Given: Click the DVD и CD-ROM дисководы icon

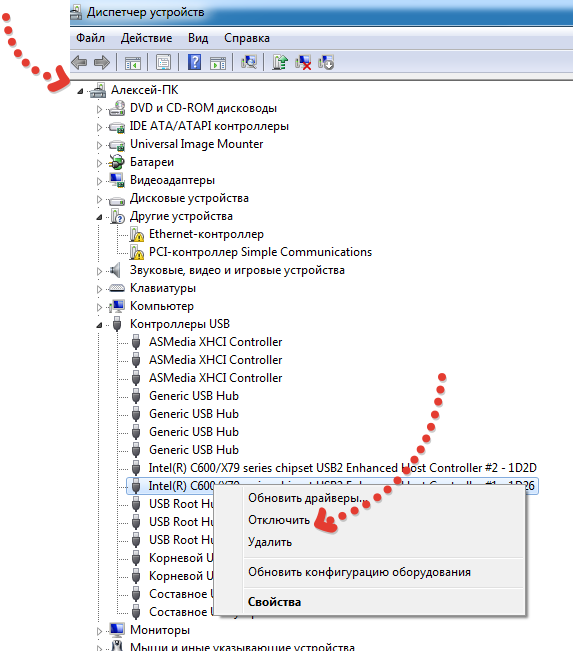Looking at the screenshot, I should (117, 108).
